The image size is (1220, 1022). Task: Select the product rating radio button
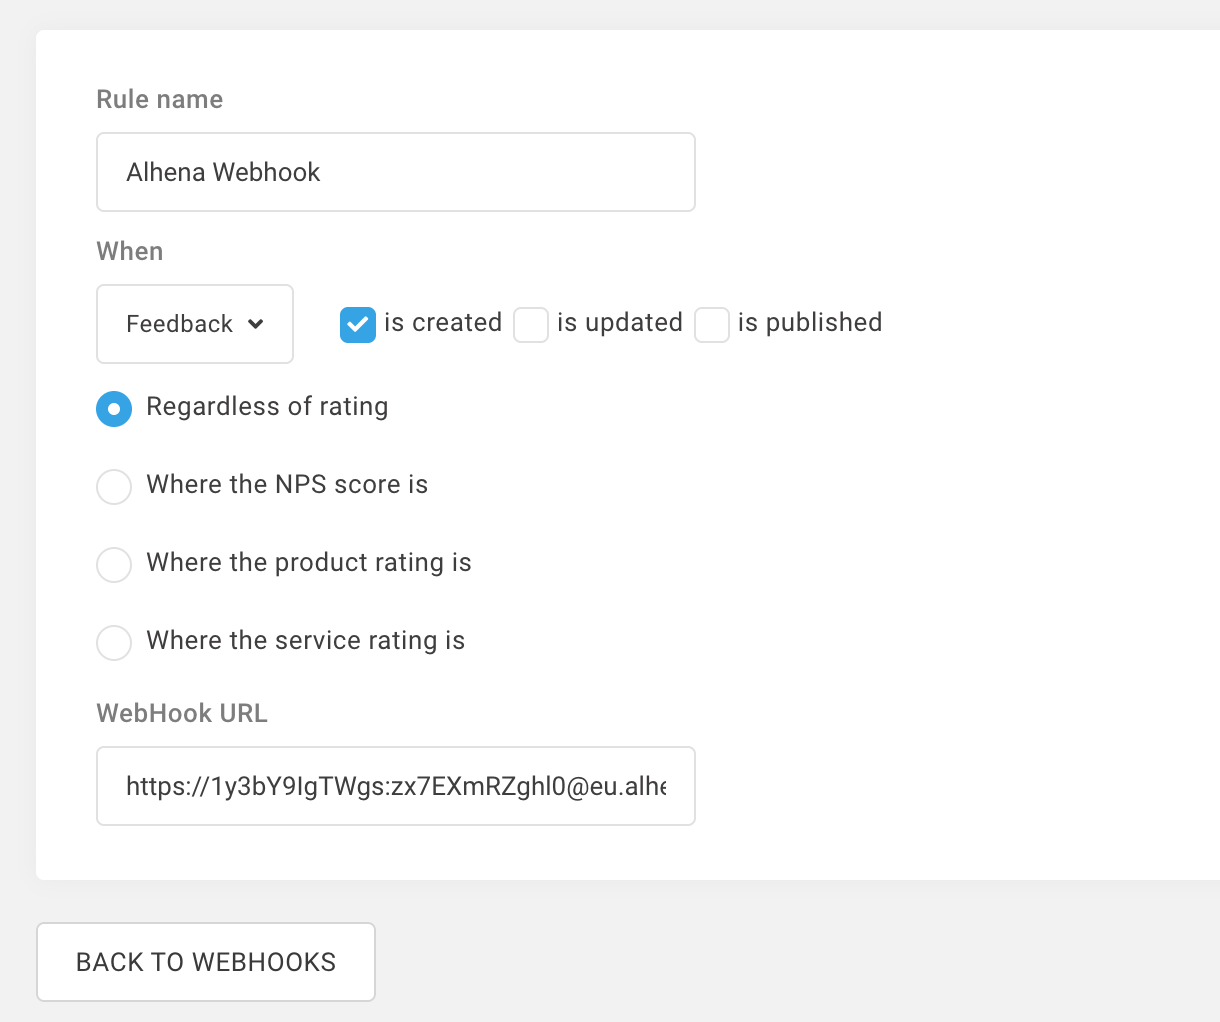pos(114,565)
